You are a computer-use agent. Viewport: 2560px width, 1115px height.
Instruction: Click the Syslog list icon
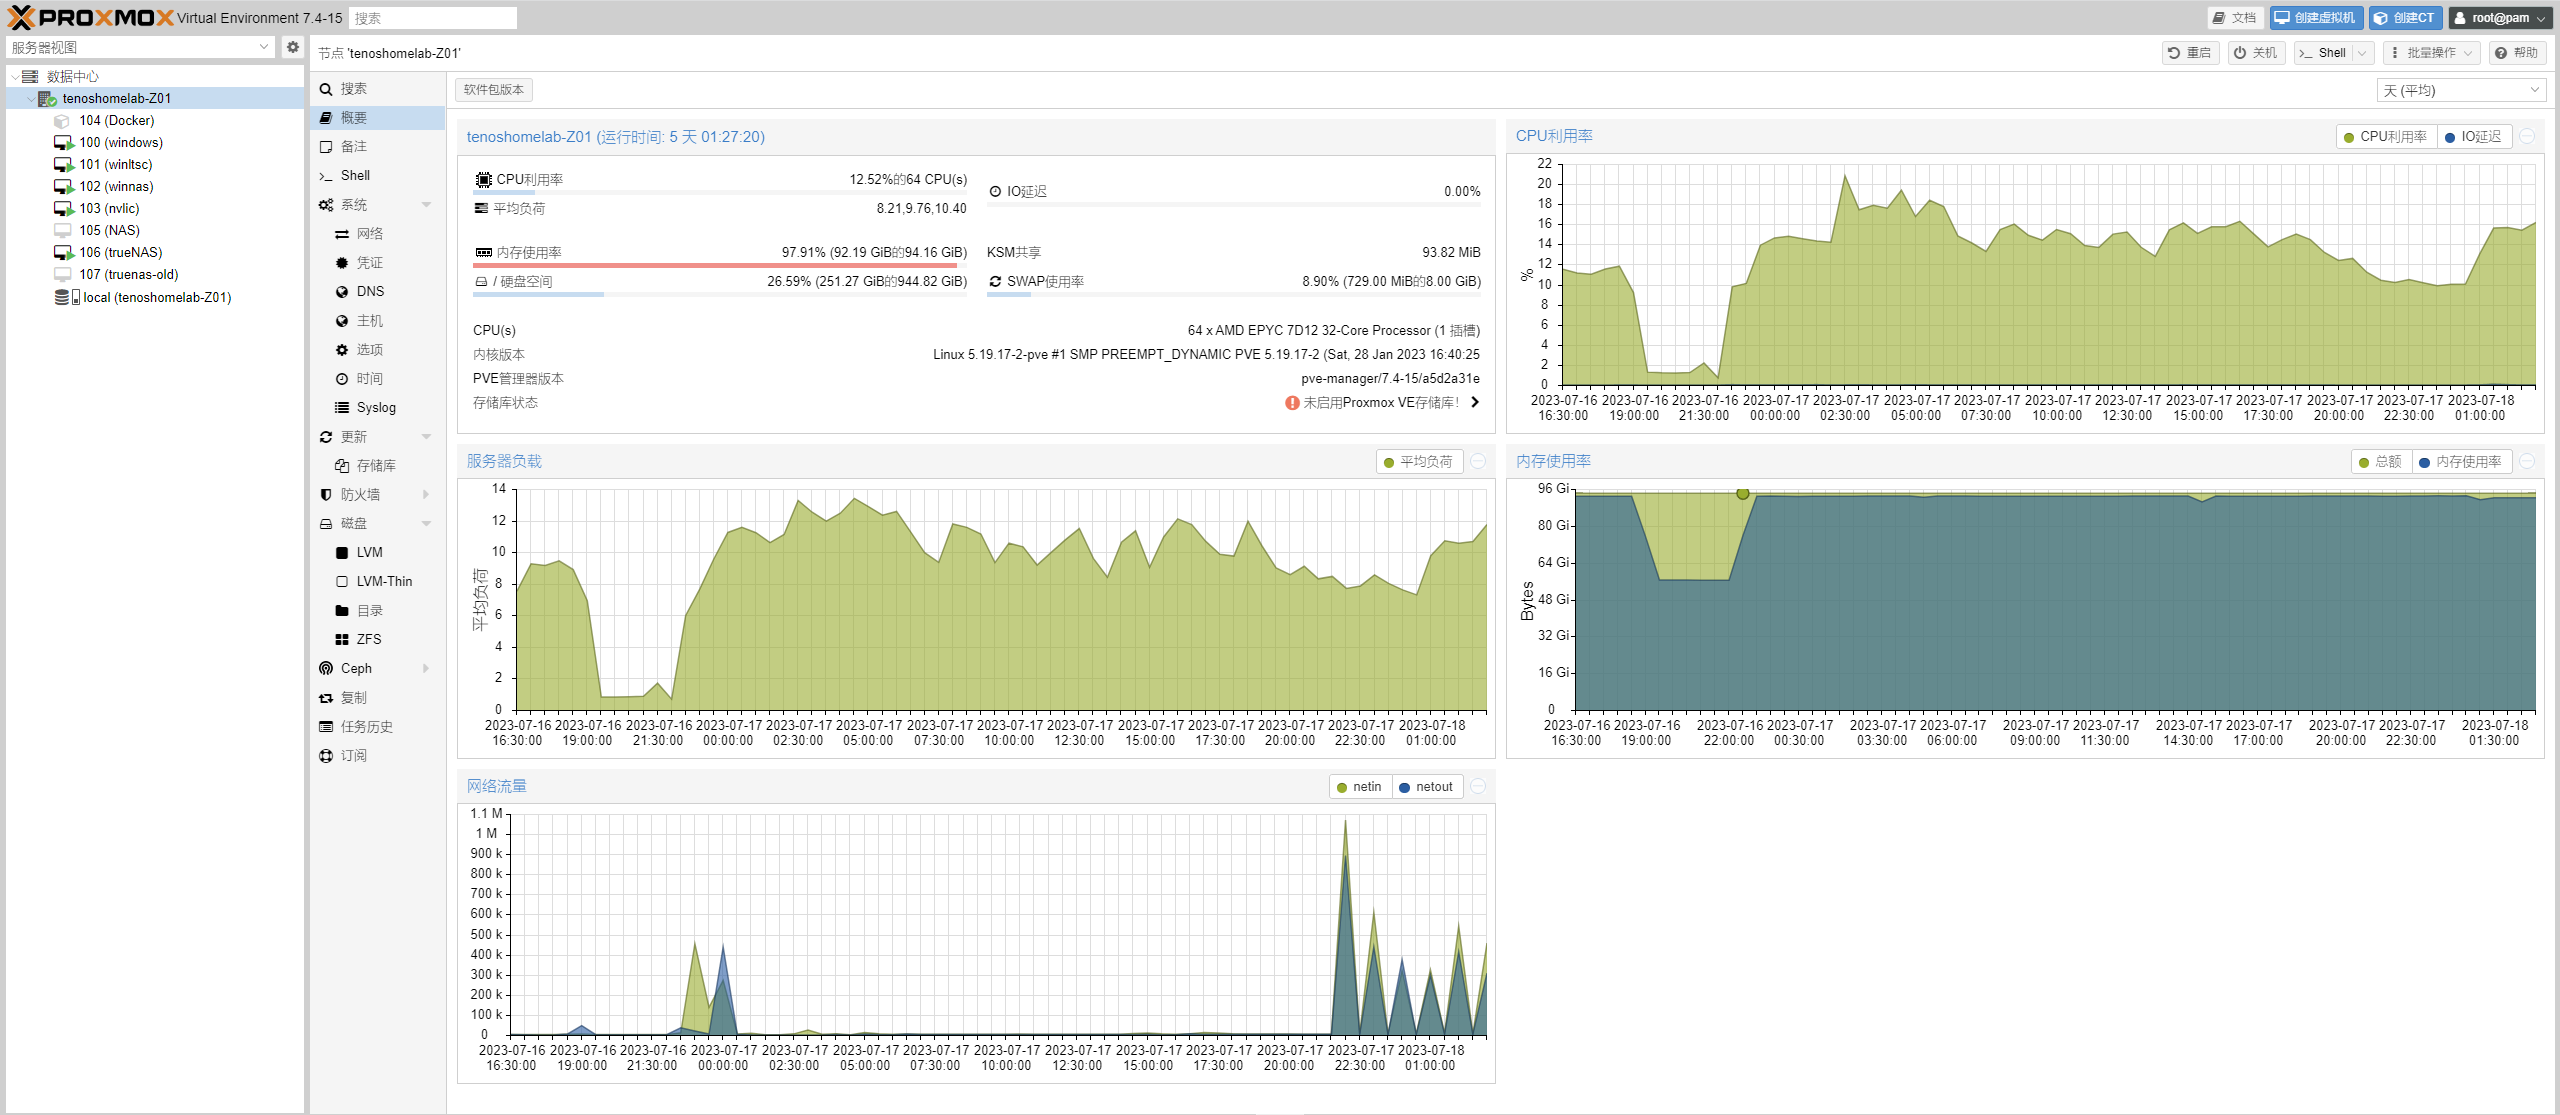point(342,408)
